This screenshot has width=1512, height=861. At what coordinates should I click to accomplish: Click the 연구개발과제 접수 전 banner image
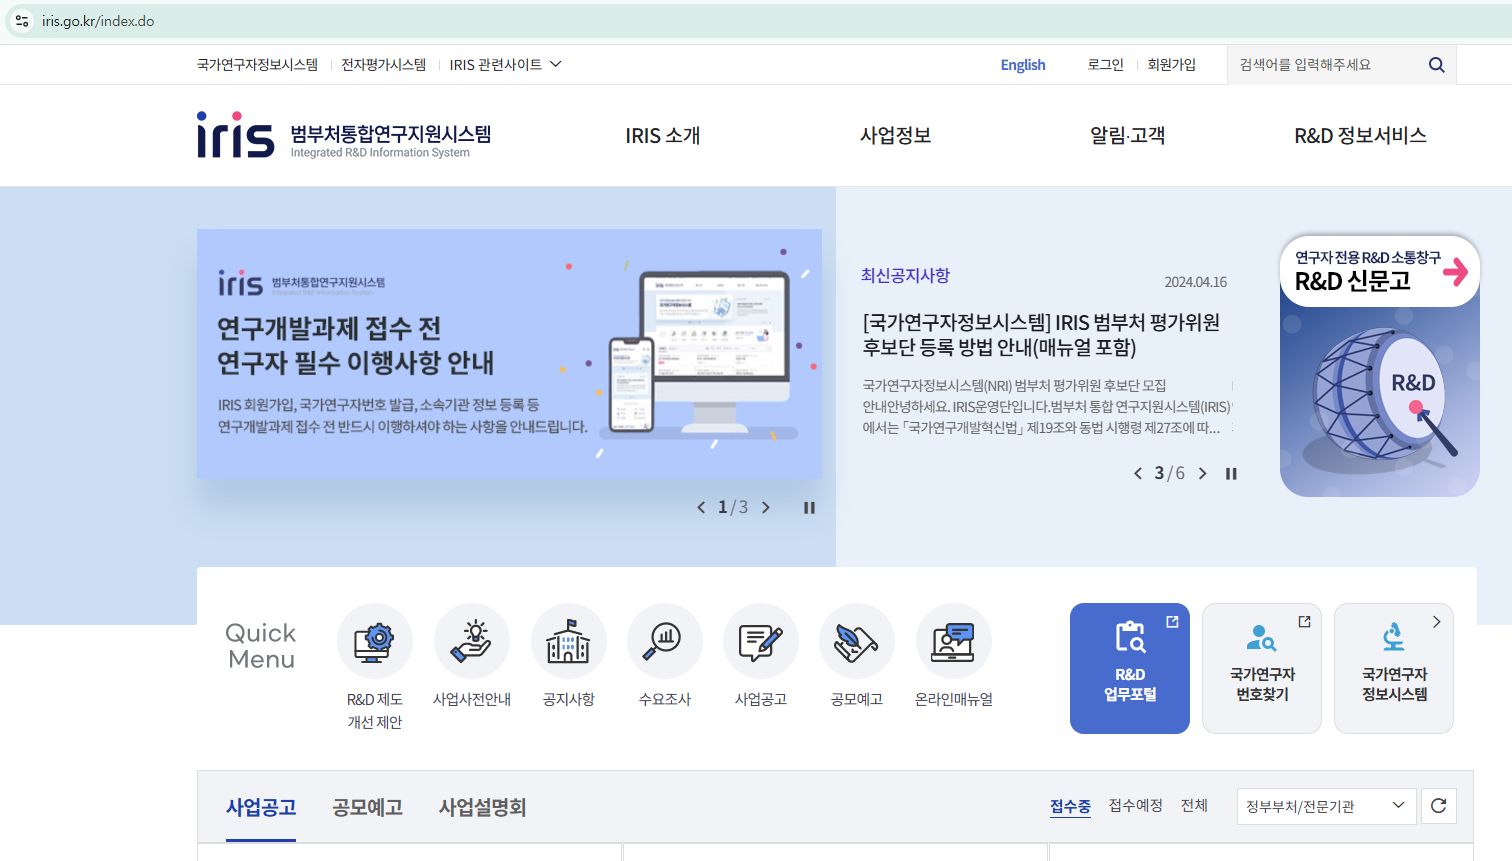(x=509, y=354)
